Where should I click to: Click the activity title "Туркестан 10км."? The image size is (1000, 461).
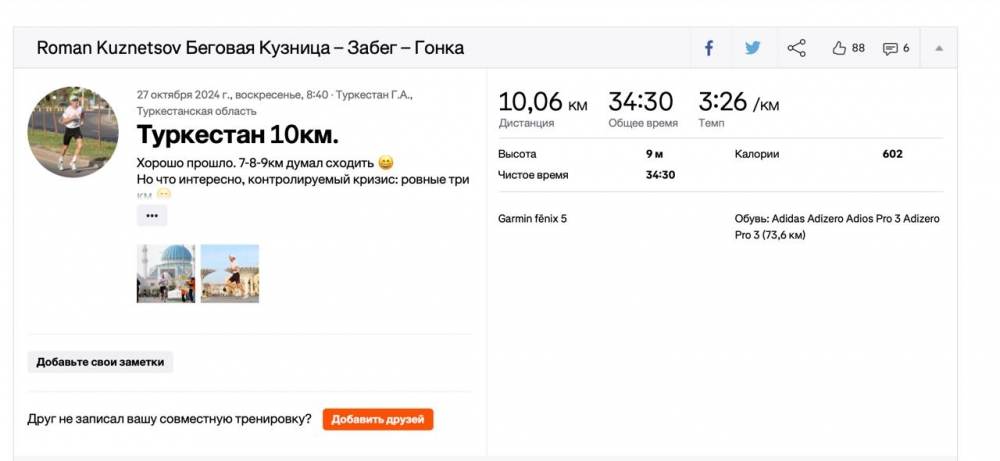237,134
